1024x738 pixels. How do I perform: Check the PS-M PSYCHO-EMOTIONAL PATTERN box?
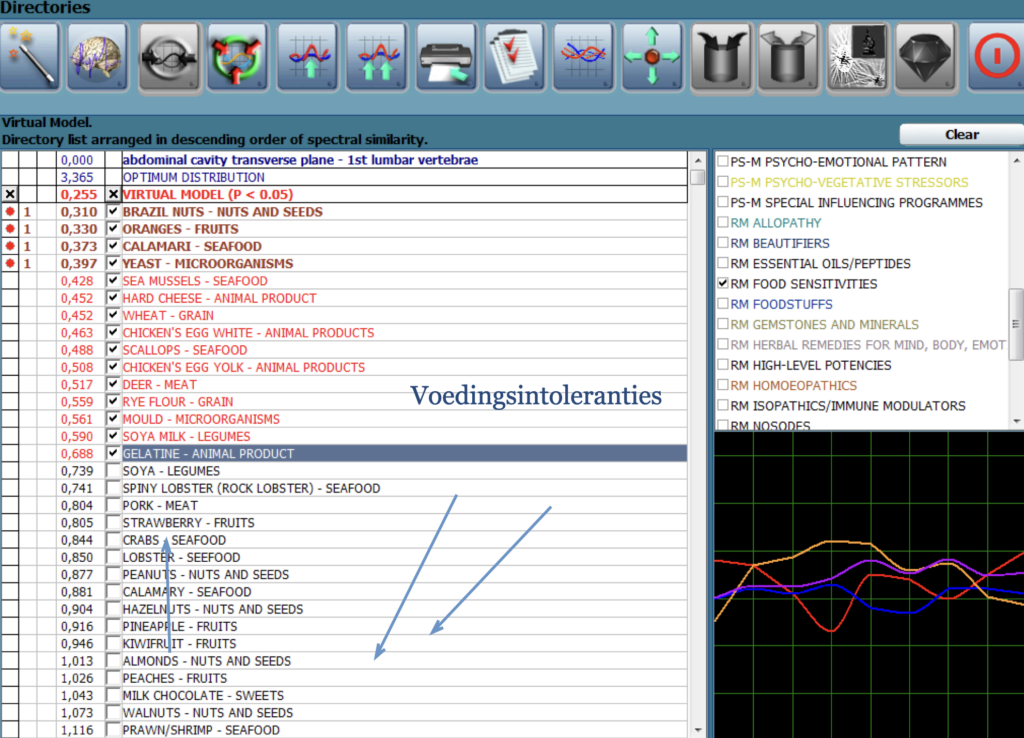pos(723,162)
